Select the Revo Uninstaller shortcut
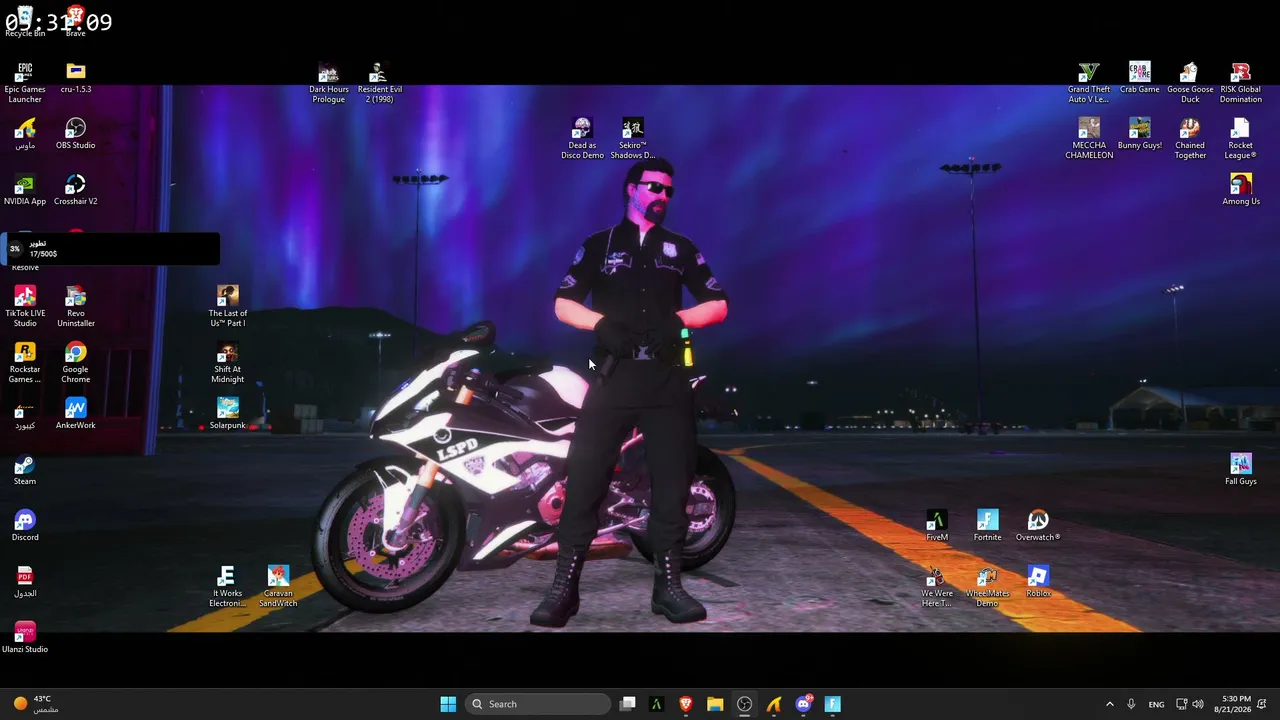Screen dimensions: 1280x720 pyautogui.click(x=76, y=306)
